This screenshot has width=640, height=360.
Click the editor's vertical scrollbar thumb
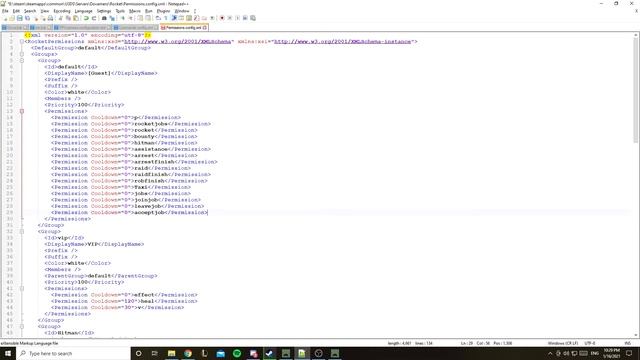(x=636, y=90)
